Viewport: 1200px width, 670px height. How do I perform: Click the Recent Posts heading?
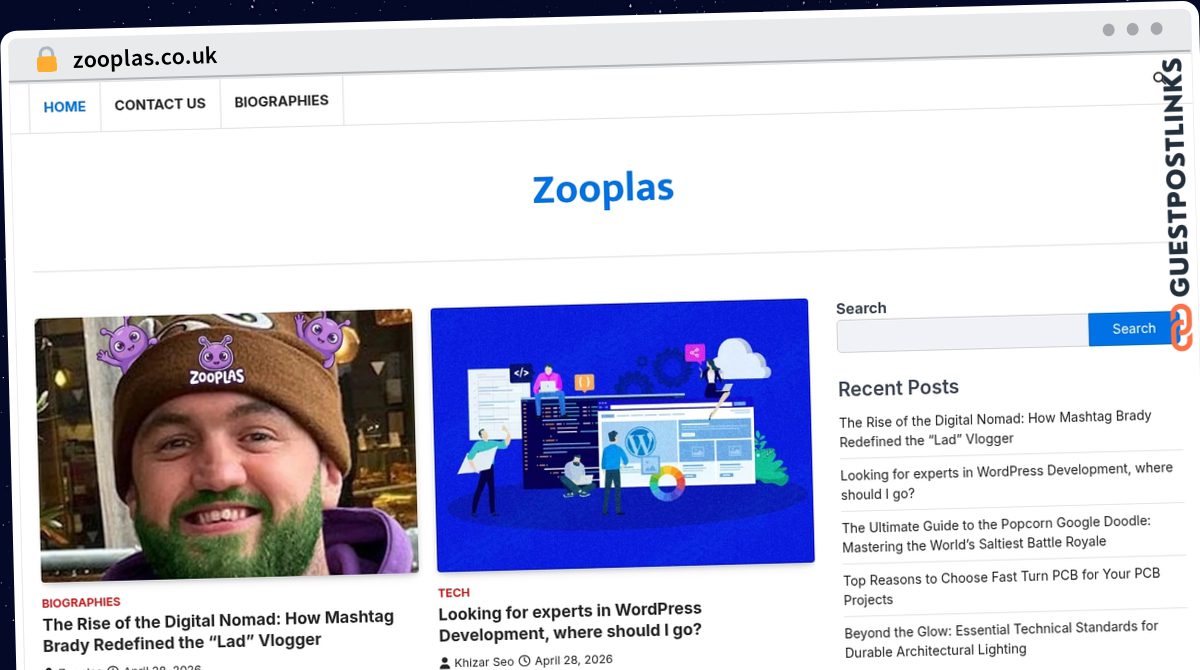(x=898, y=388)
